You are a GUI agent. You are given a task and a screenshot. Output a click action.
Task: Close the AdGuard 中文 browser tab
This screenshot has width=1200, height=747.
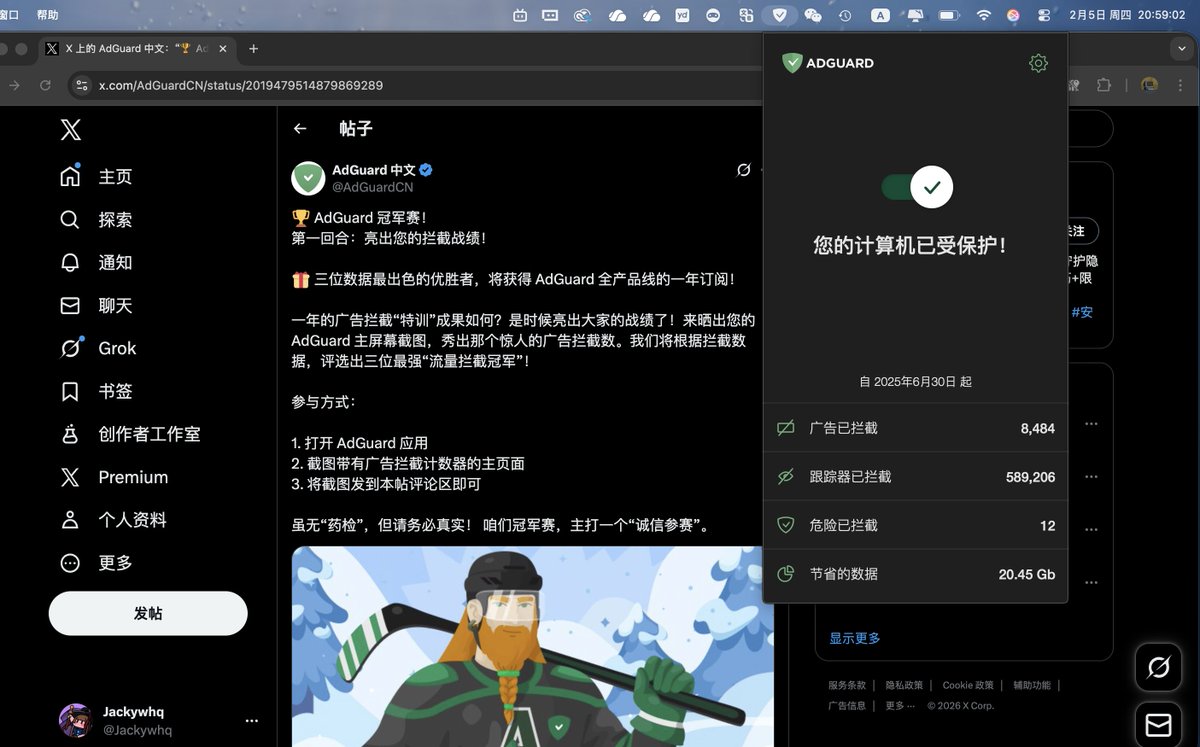click(222, 48)
